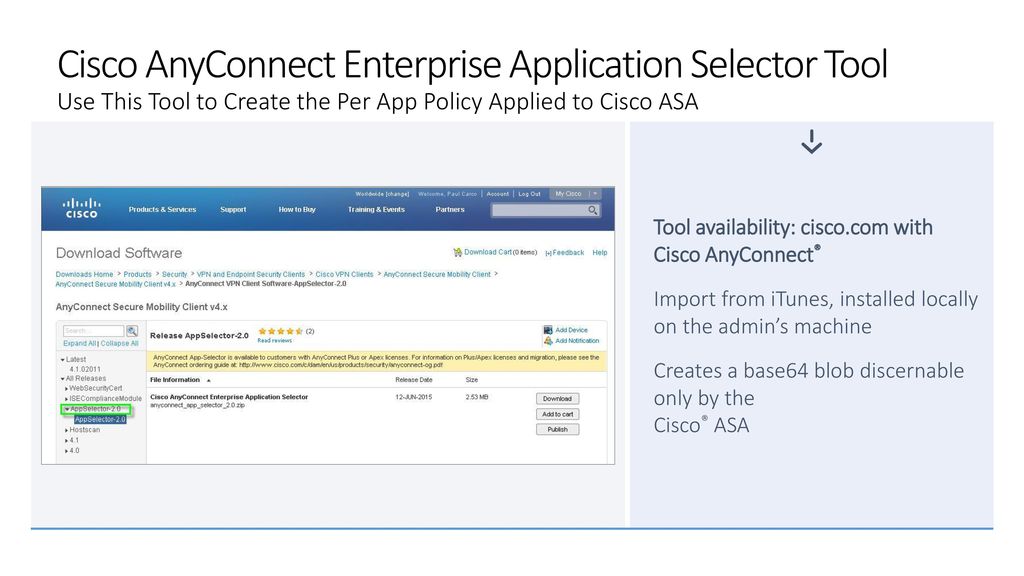Screen dimensions: 1024x576
Task: Click the anyconnect_app_selector_2.0.zip filename
Action: [x=197, y=406]
